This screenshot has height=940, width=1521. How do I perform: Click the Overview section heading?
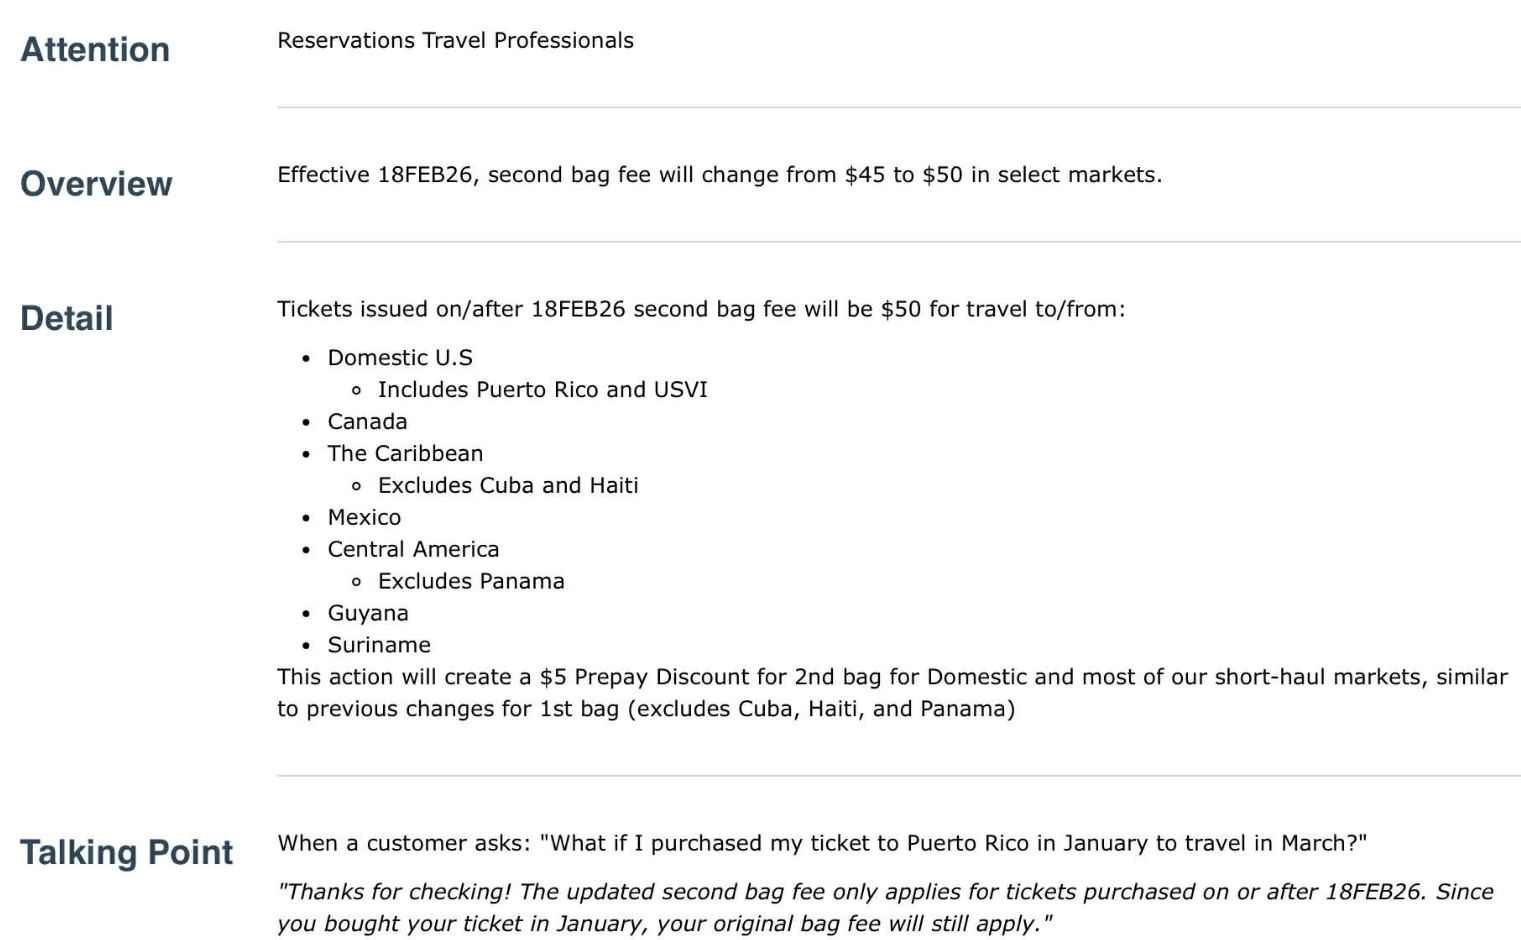[x=96, y=184]
